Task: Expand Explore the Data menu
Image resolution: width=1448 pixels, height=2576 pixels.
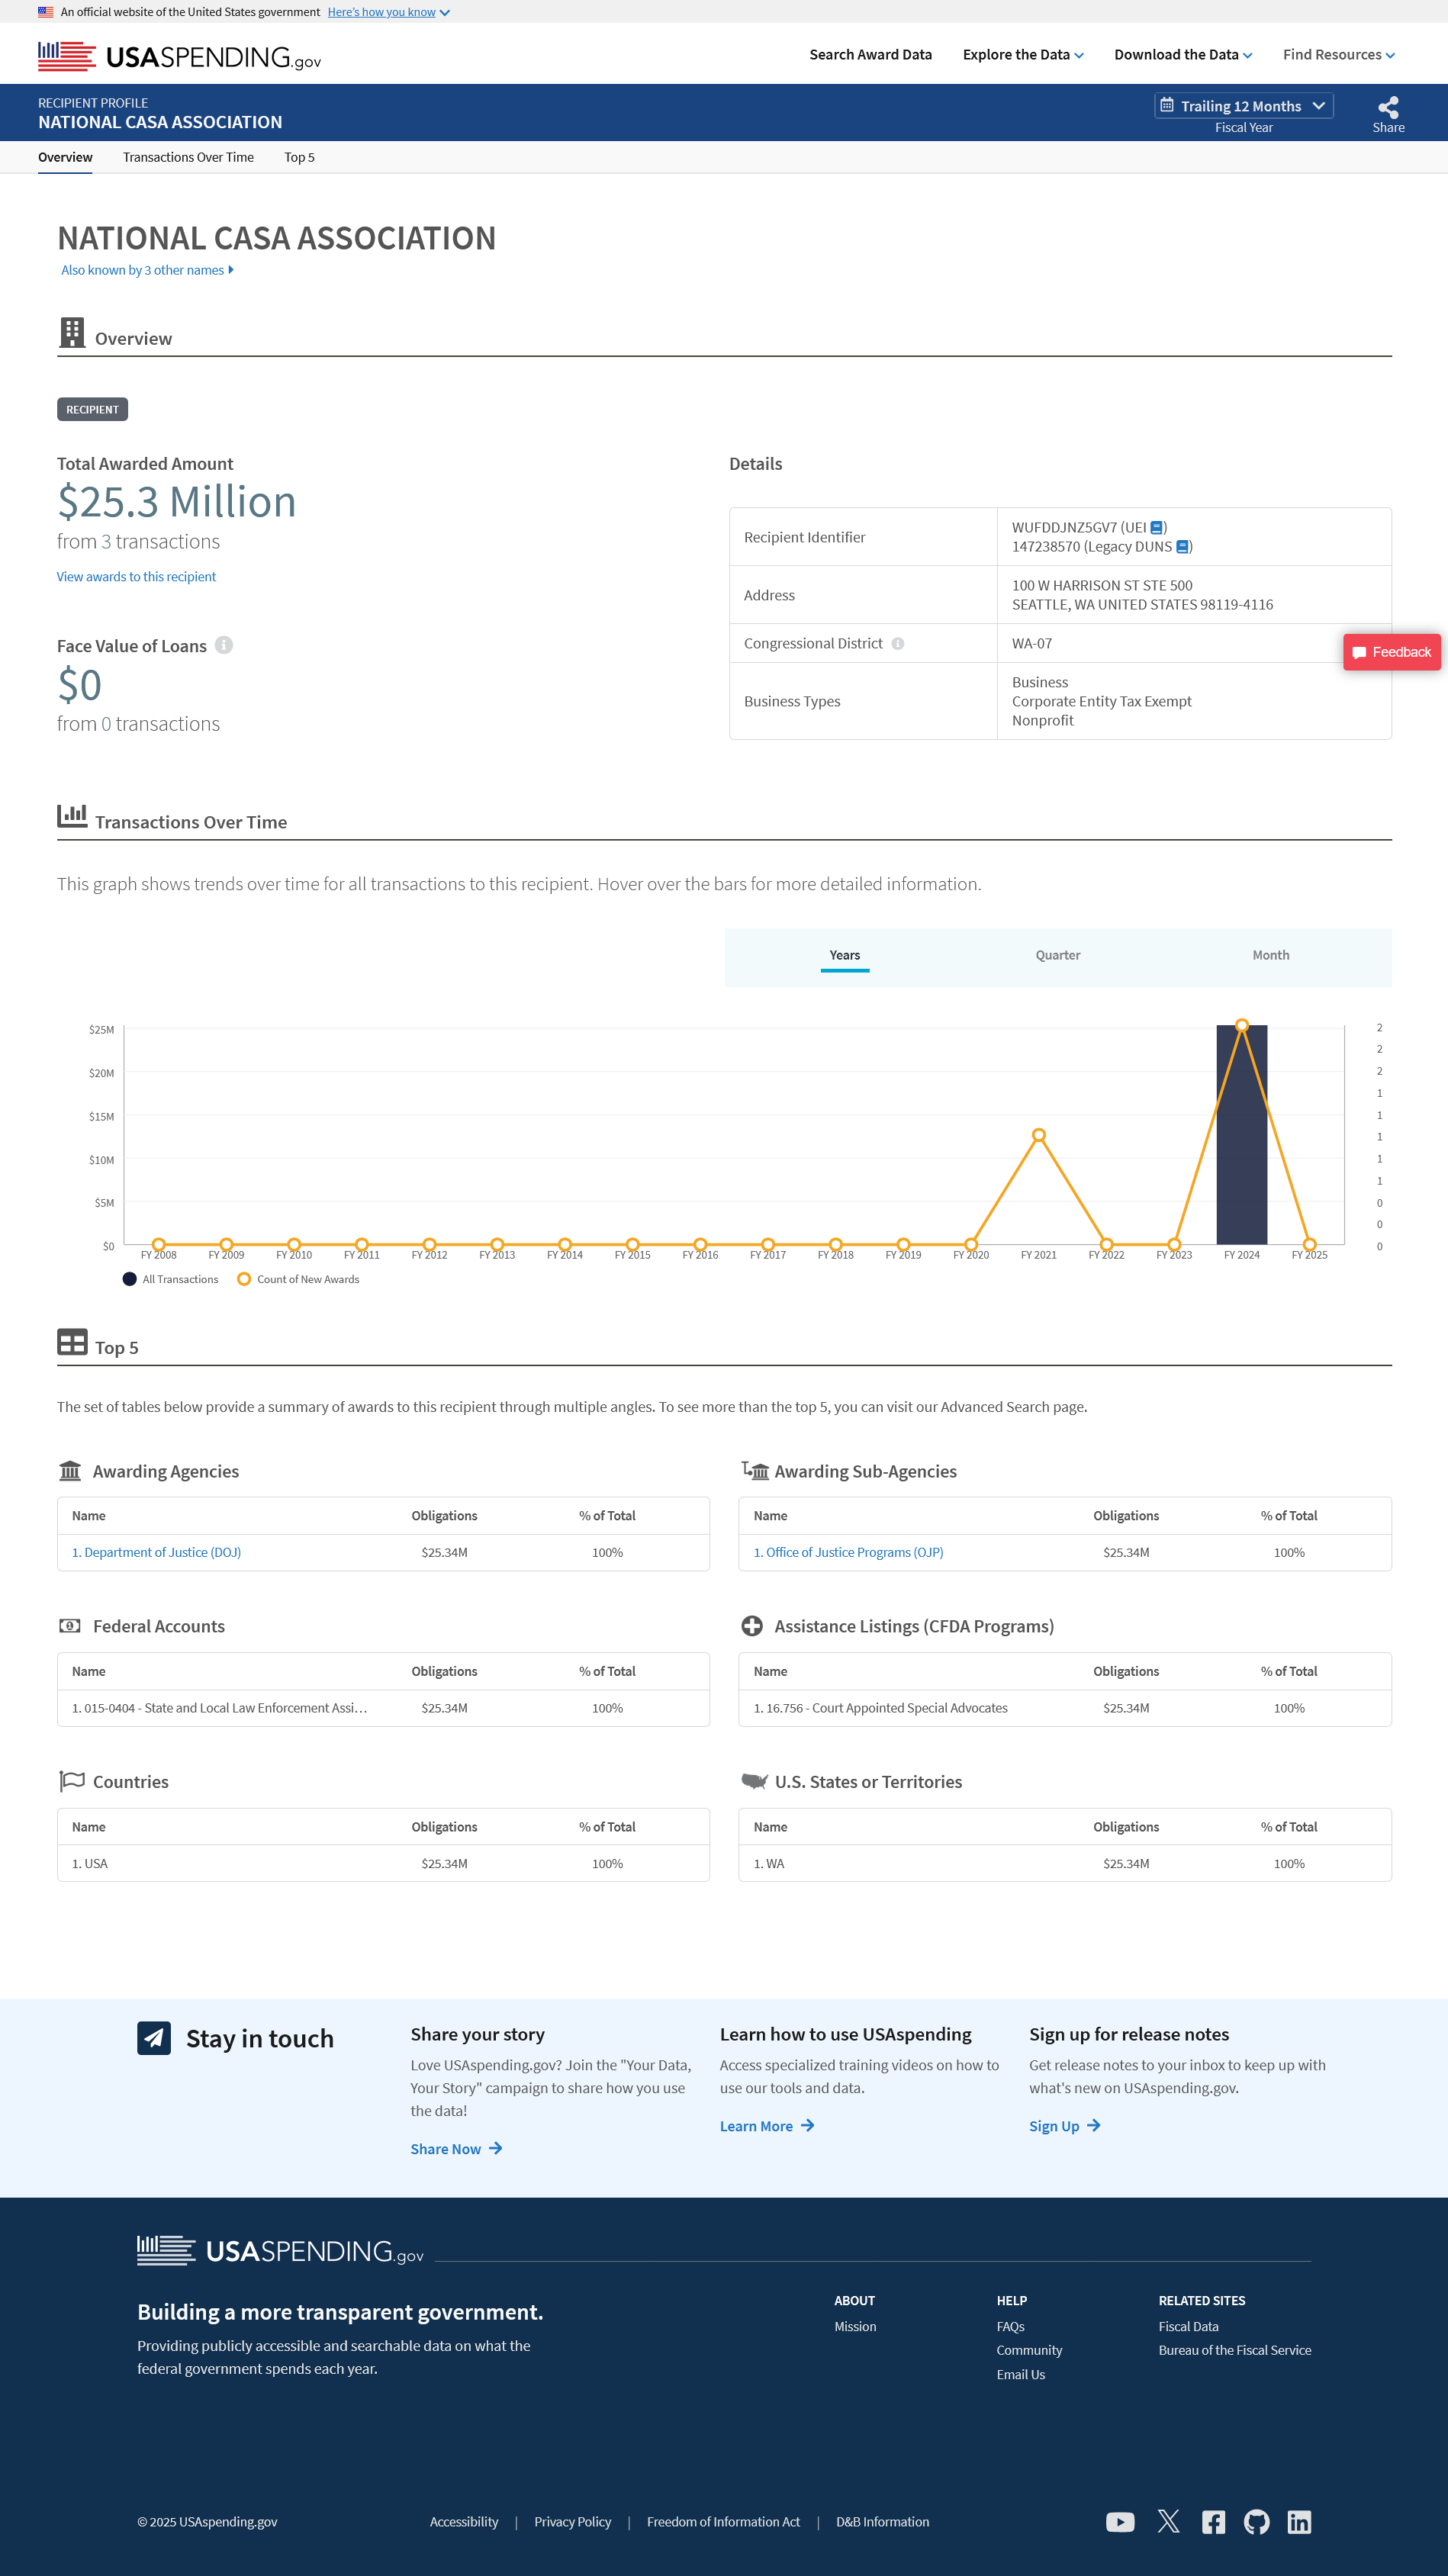Action: pos(1022,55)
